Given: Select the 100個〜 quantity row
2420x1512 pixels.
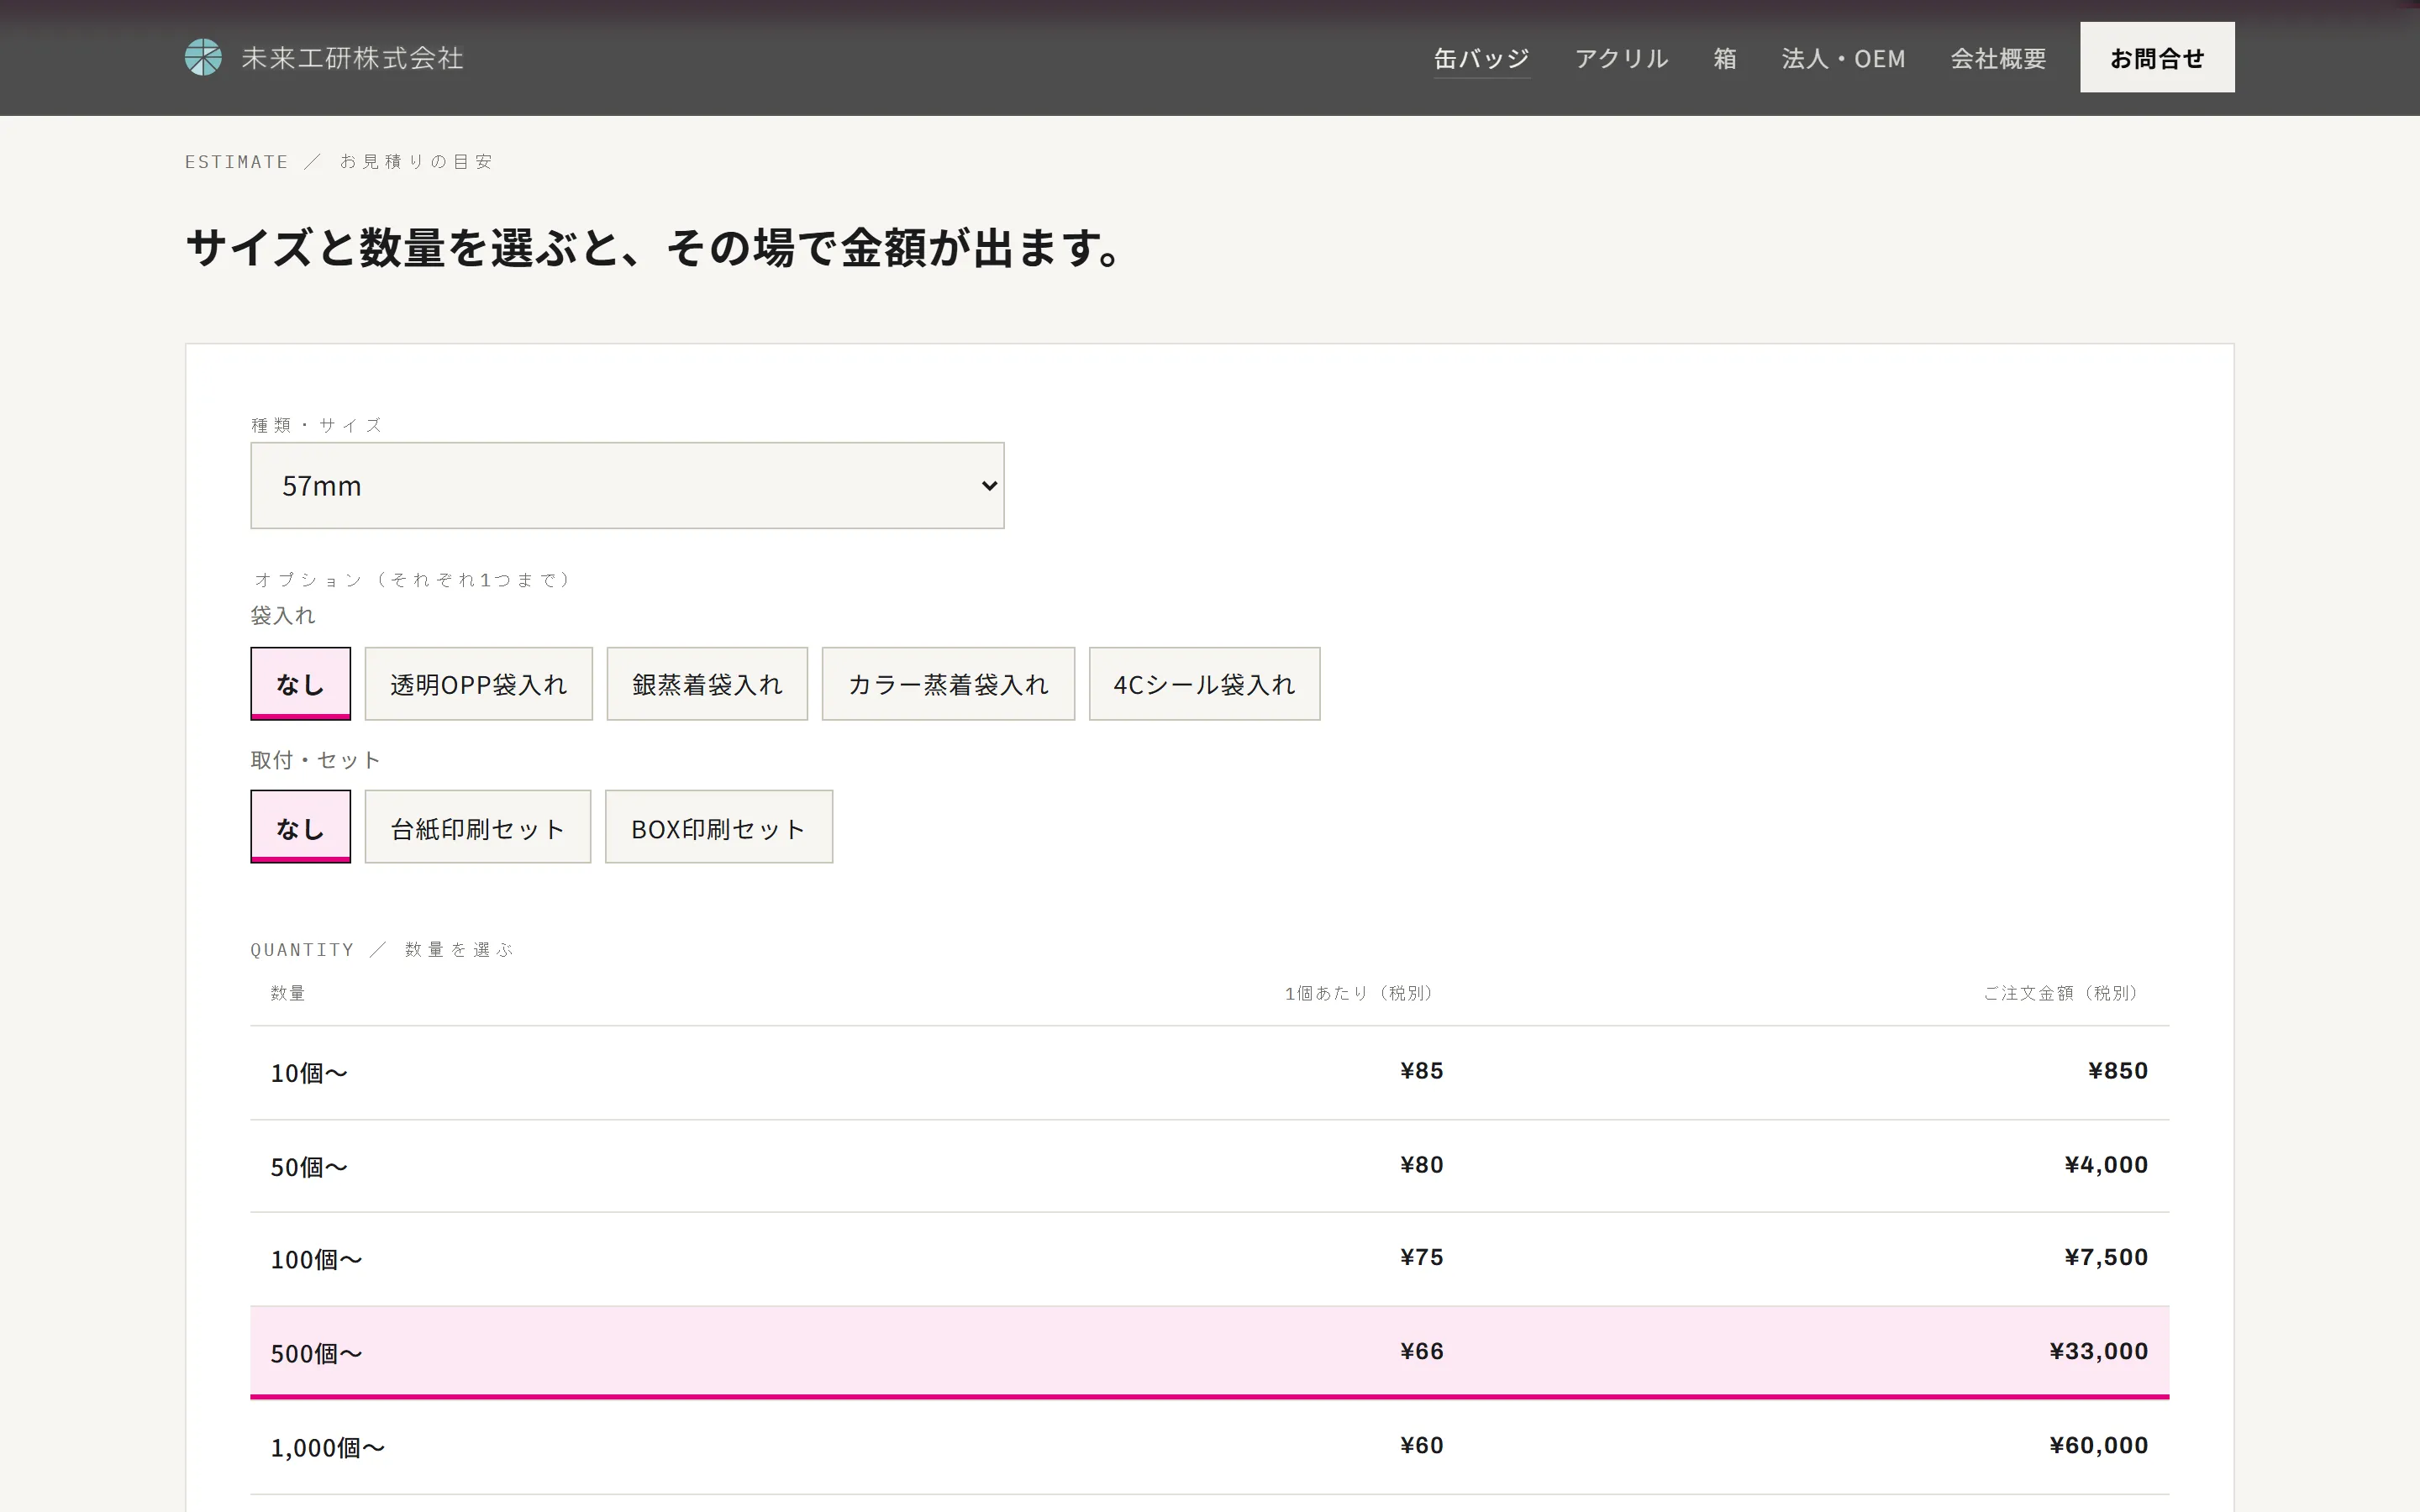Looking at the screenshot, I should pos(1209,1259).
